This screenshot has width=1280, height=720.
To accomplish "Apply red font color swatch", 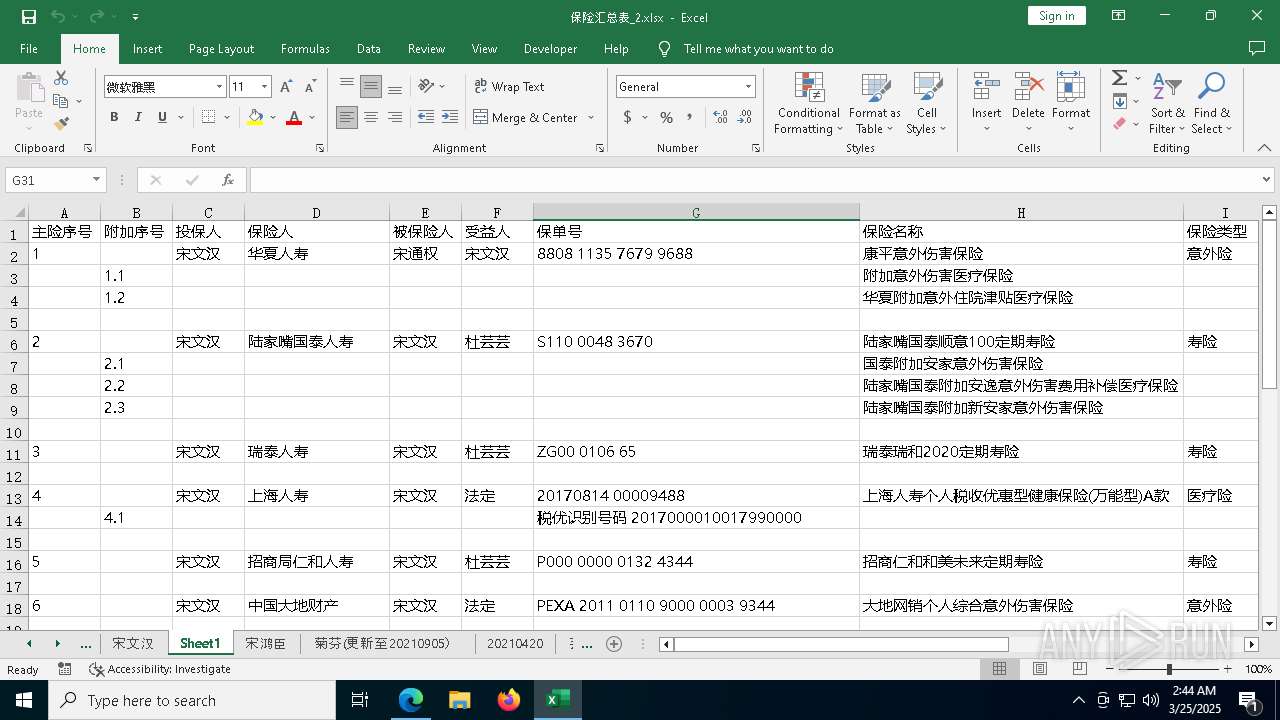I will click(294, 117).
